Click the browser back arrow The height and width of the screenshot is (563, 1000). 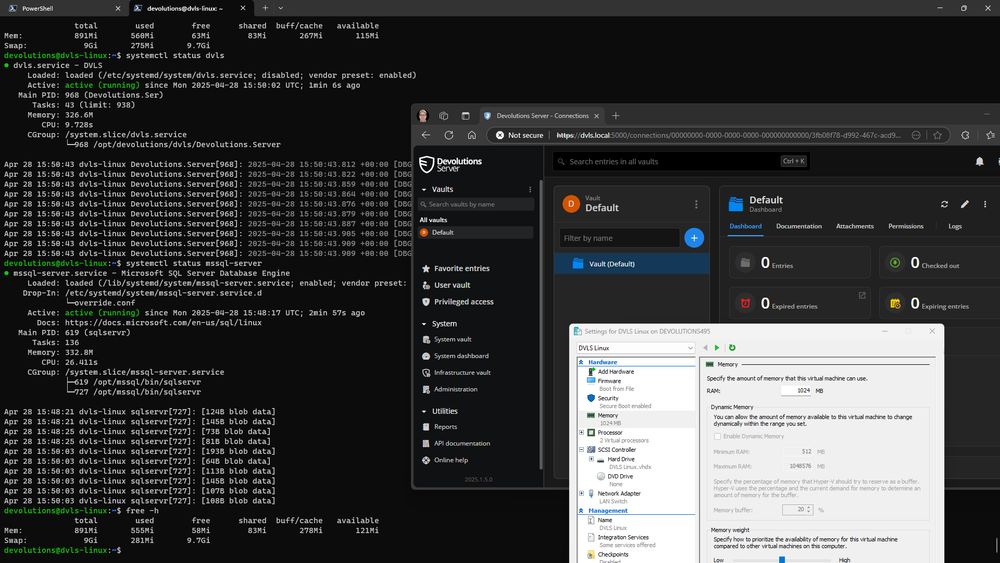click(x=425, y=135)
